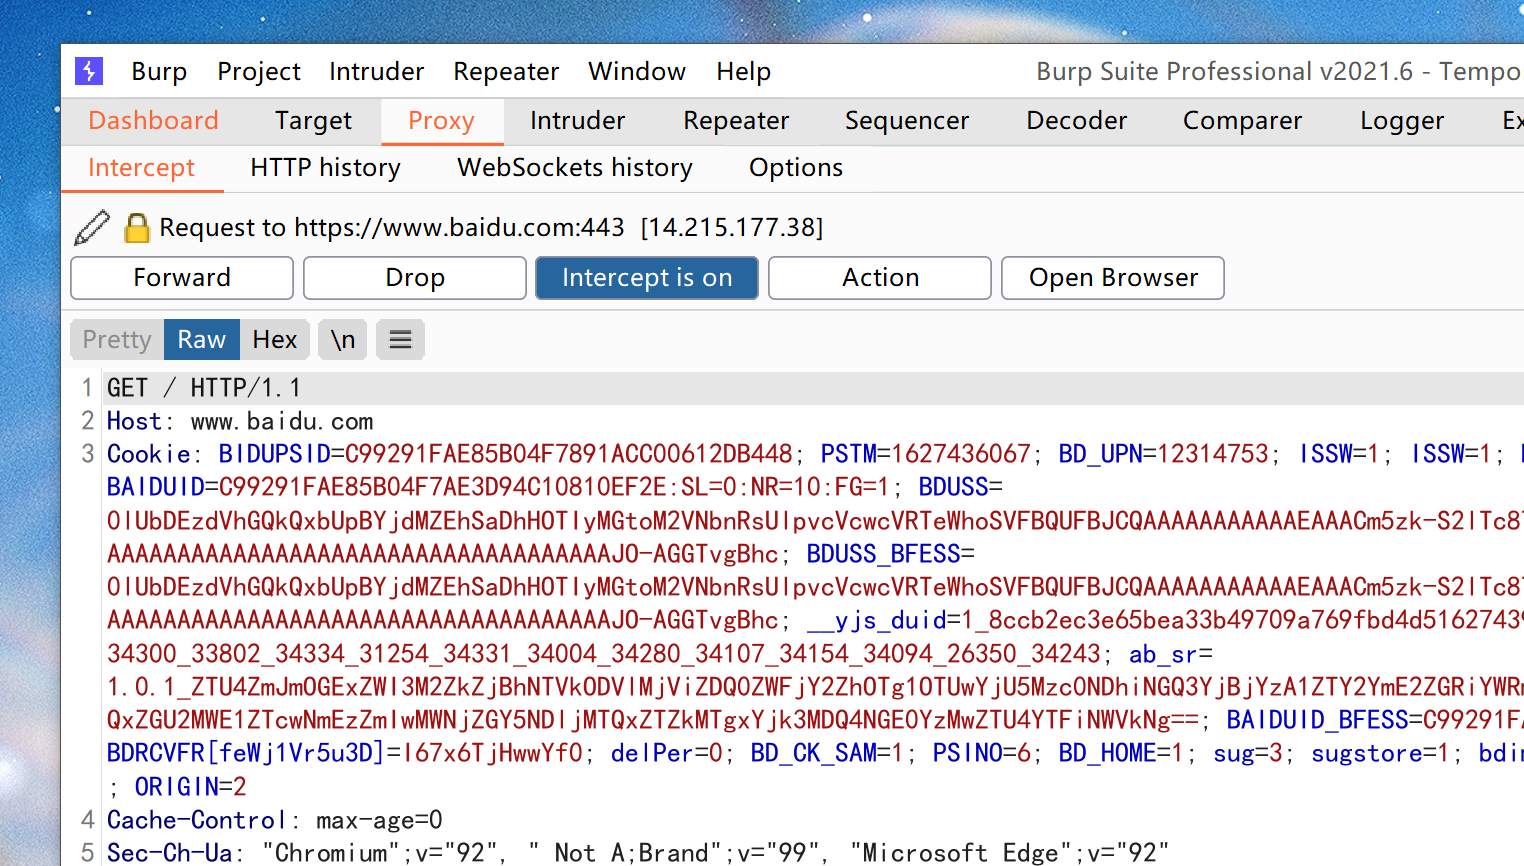Click the BD_HOME=1 cookie
This screenshot has width=1524, height=866.
(x=1122, y=753)
